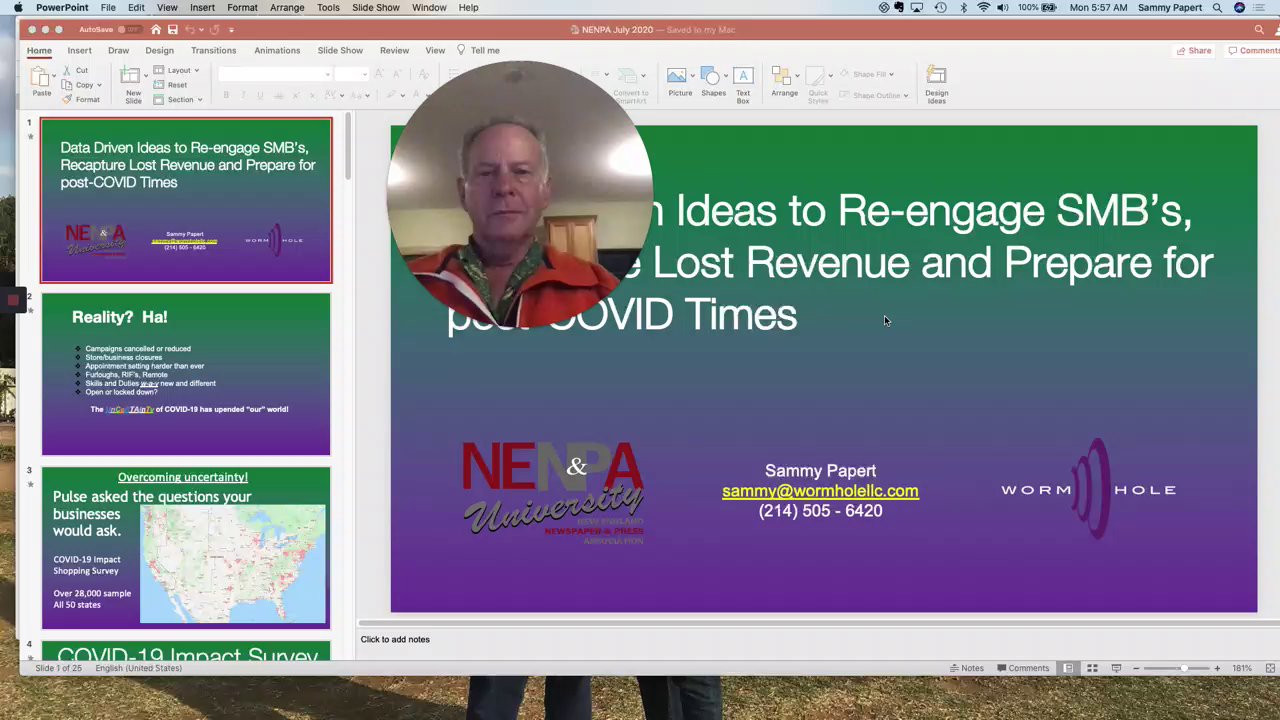Click the Redo arrow in title bar
Viewport: 1280px width, 720px height.
point(214,30)
